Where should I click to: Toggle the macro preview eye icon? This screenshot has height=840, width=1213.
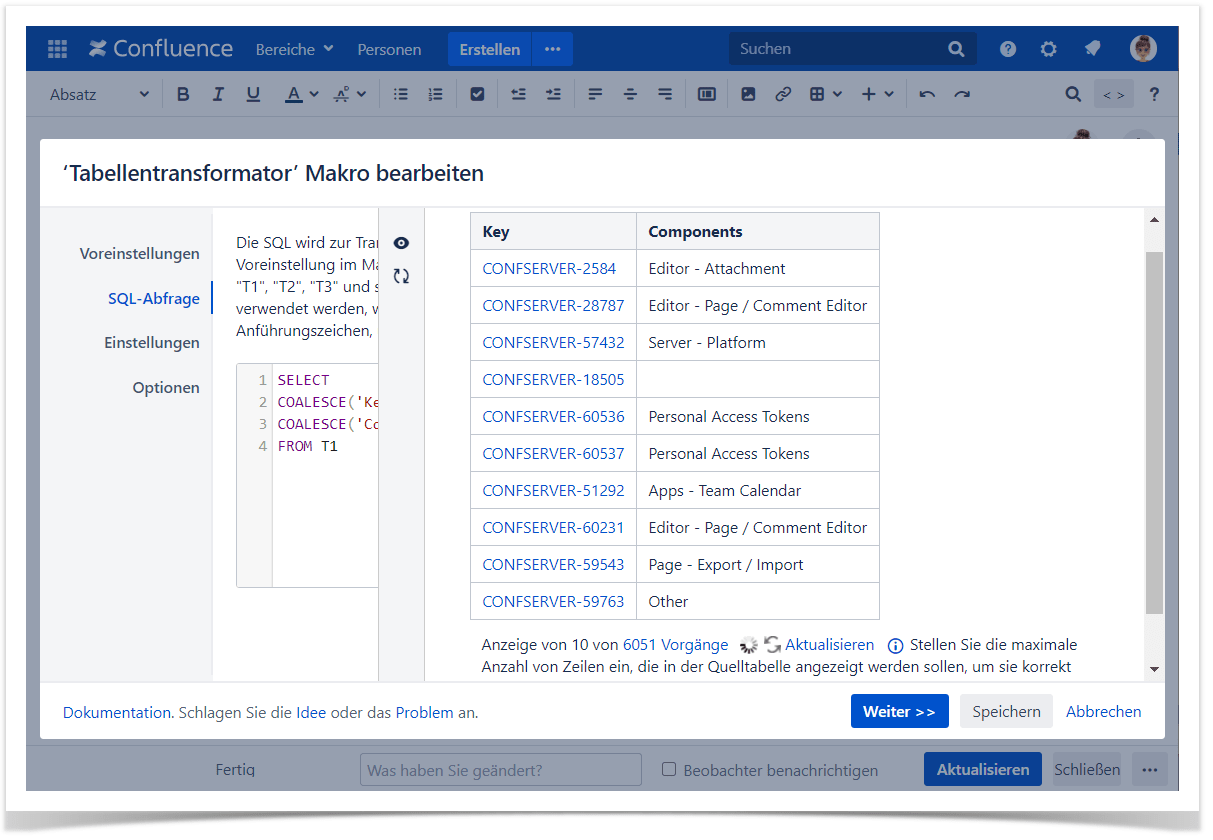click(x=401, y=243)
